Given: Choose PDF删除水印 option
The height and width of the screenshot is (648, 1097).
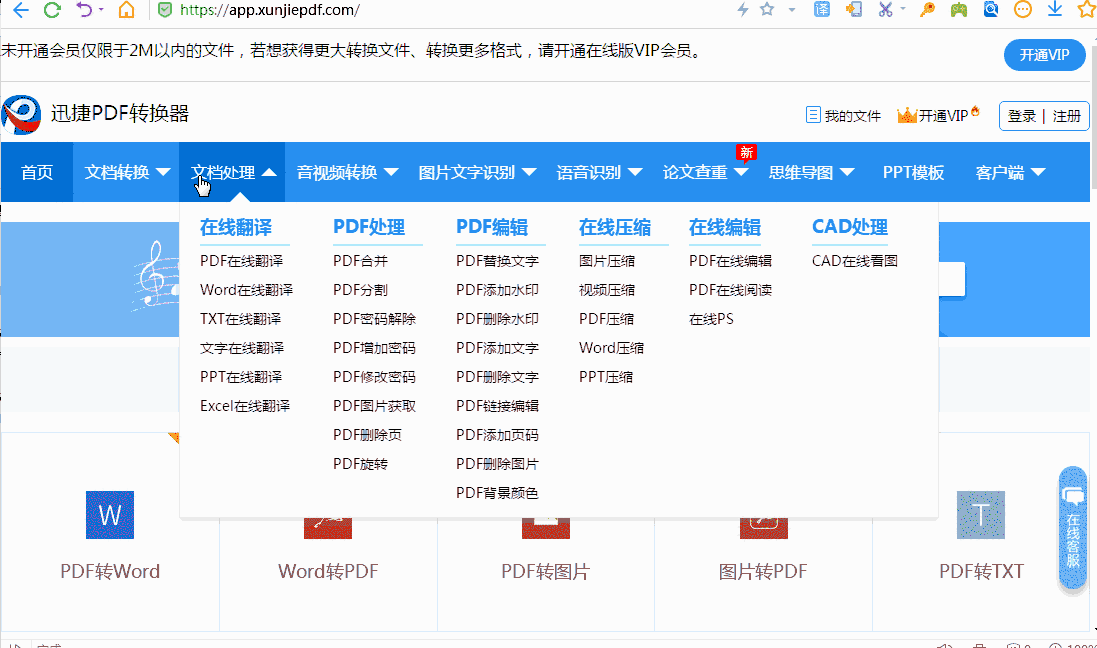Looking at the screenshot, I should pyautogui.click(x=497, y=319).
